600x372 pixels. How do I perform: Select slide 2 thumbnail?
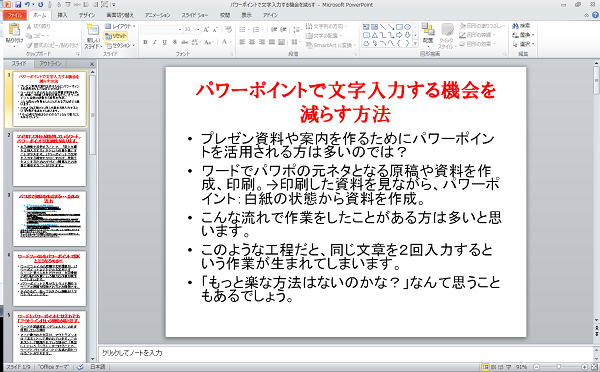[50, 159]
